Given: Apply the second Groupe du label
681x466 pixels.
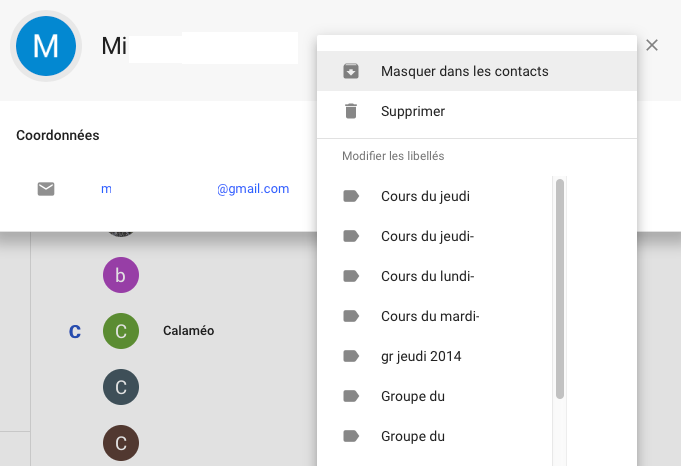Looking at the screenshot, I should (x=434, y=436).
